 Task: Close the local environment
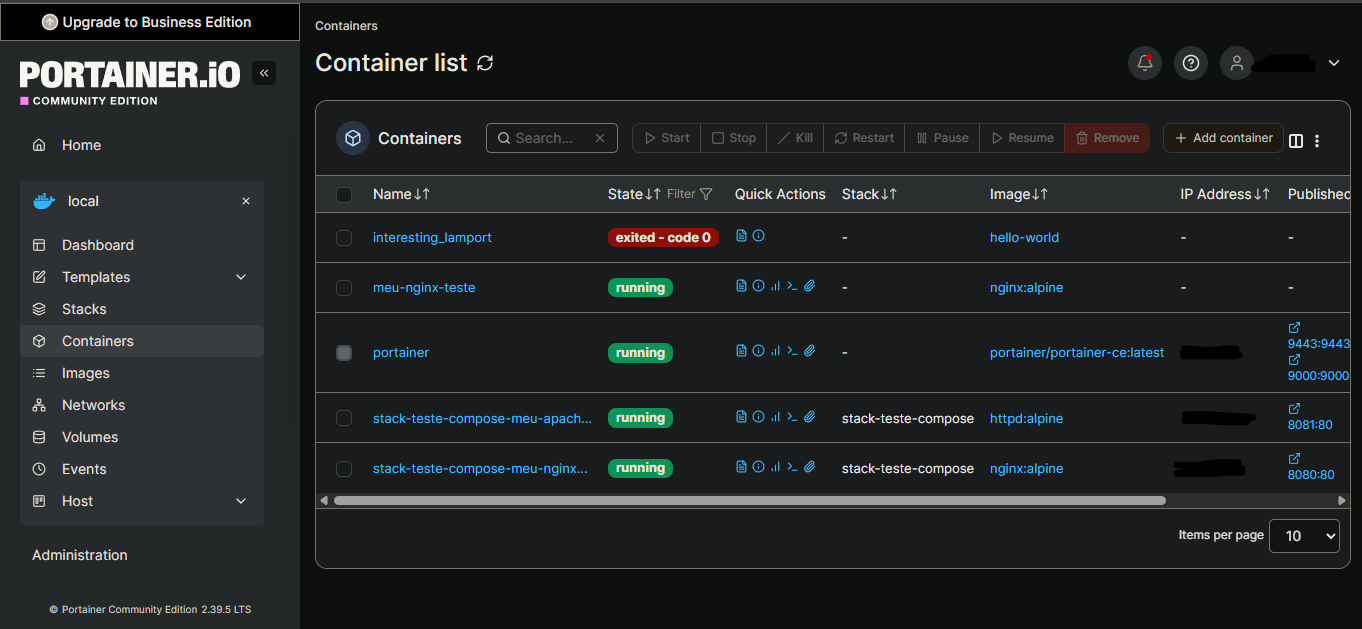click(246, 201)
